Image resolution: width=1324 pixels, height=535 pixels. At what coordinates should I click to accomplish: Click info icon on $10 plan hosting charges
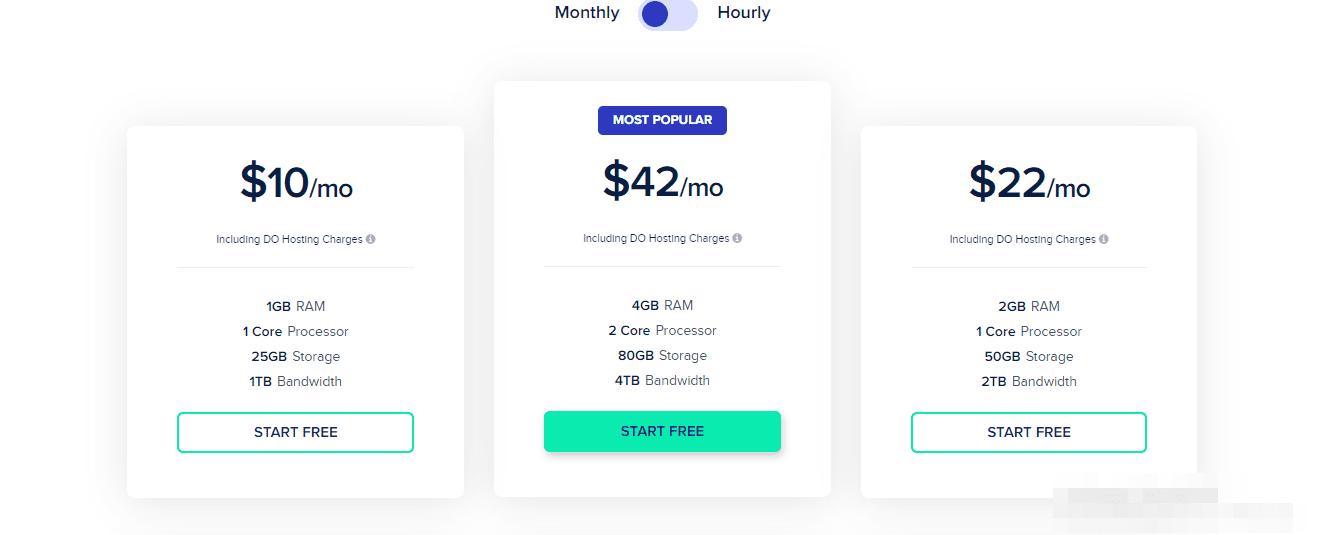371,240
